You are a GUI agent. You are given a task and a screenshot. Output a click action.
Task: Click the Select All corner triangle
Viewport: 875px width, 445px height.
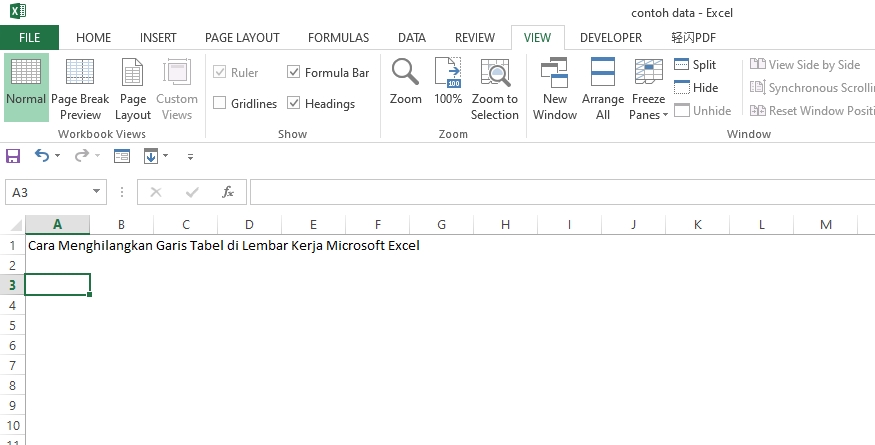click(16, 224)
